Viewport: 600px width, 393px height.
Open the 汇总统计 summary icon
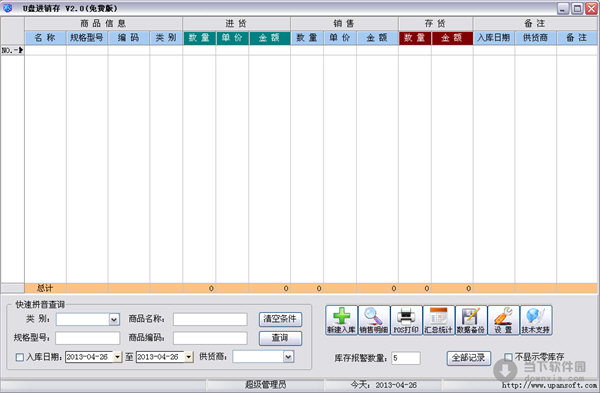[439, 320]
